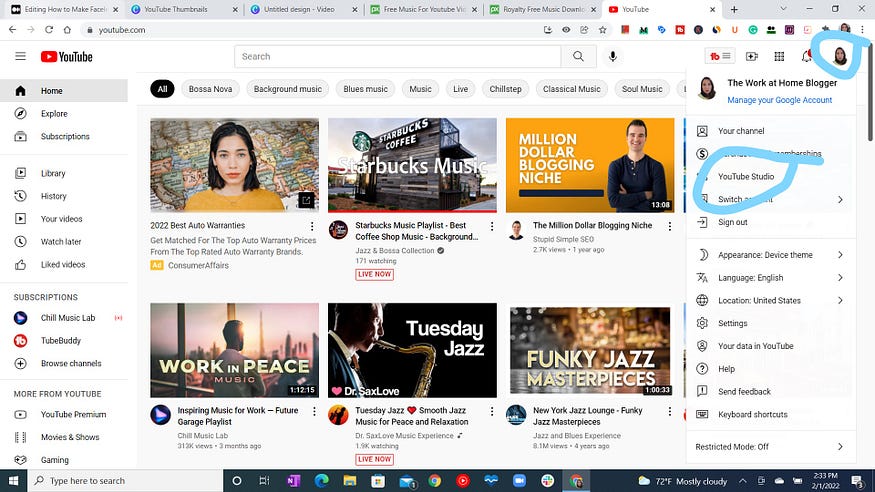Open the Funky Jazz Masterpieces thumbnail
Viewport: 875px width, 492px height.
(590, 350)
